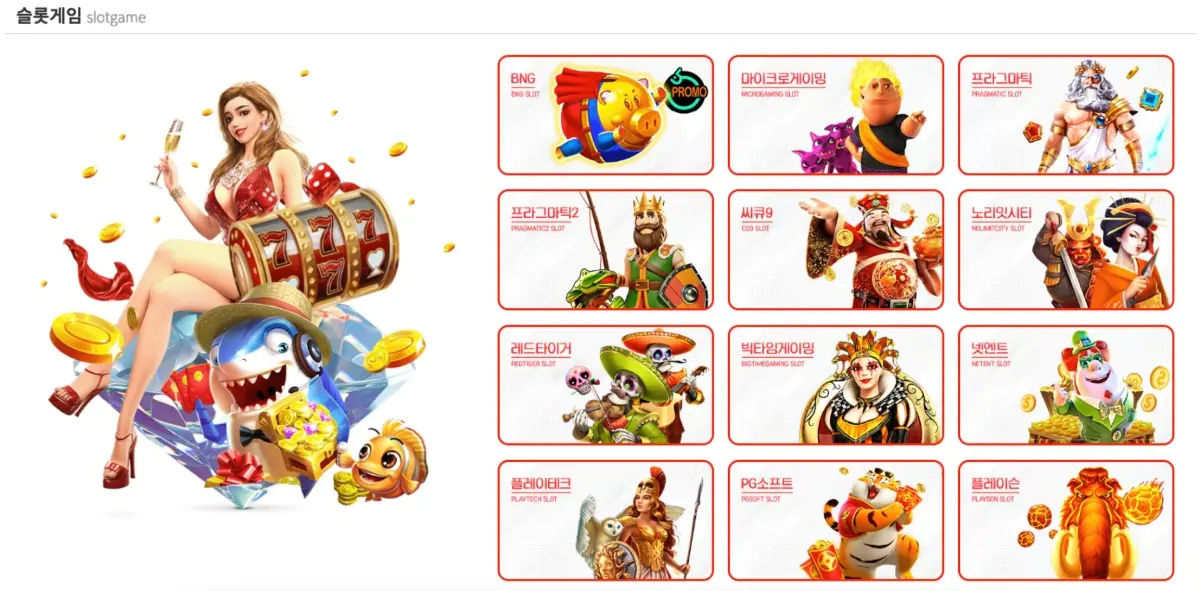Choose the 빅타임게이밍 Bigtimegaming slot card
The image size is (1200, 591).
836,385
